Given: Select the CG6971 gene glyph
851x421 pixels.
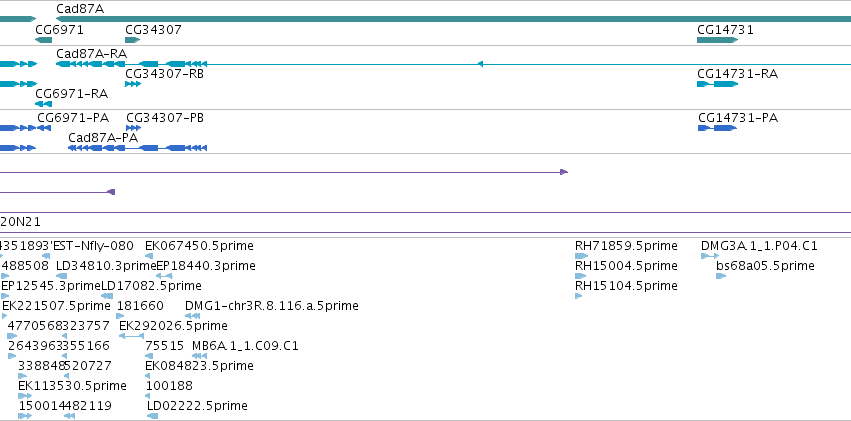Looking at the screenshot, I should 43,40.
